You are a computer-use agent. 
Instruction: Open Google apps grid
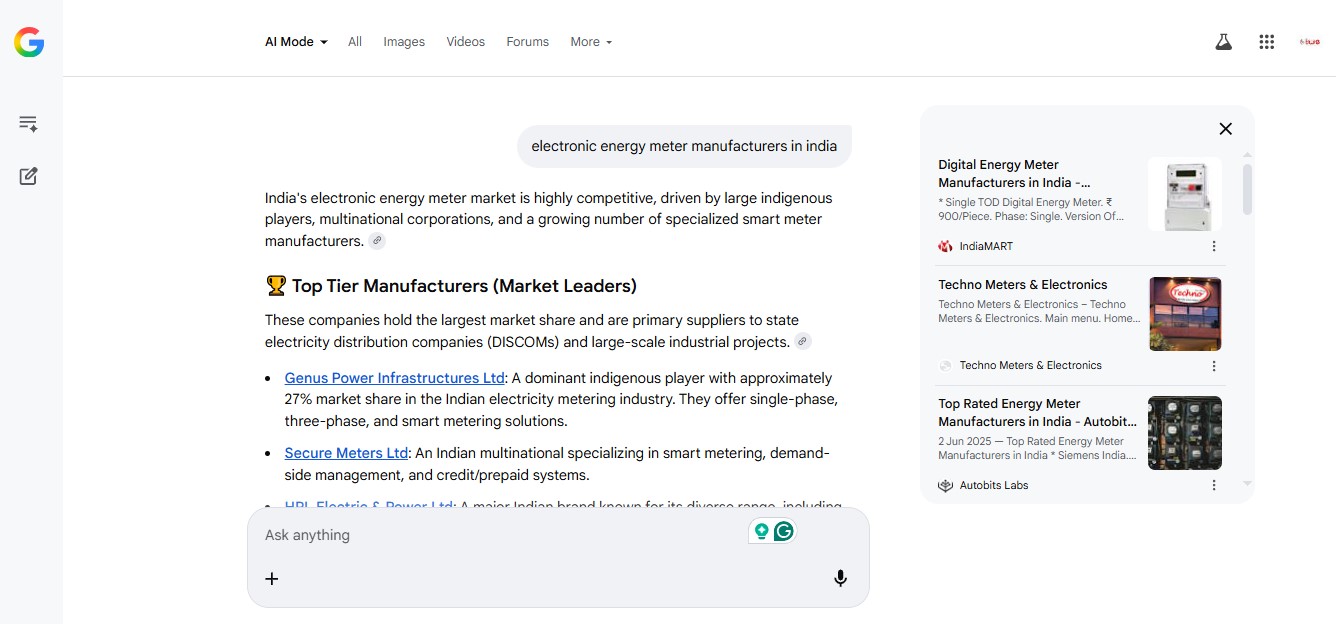(1267, 42)
